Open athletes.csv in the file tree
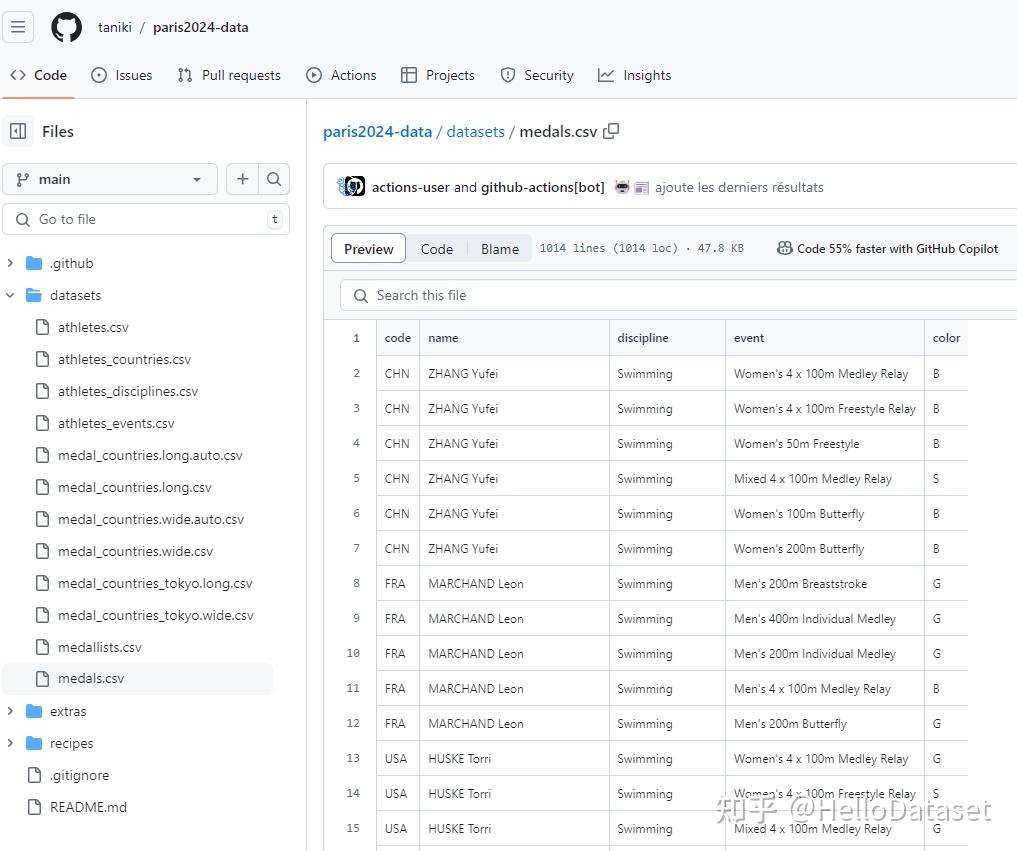1017x851 pixels. coord(93,327)
